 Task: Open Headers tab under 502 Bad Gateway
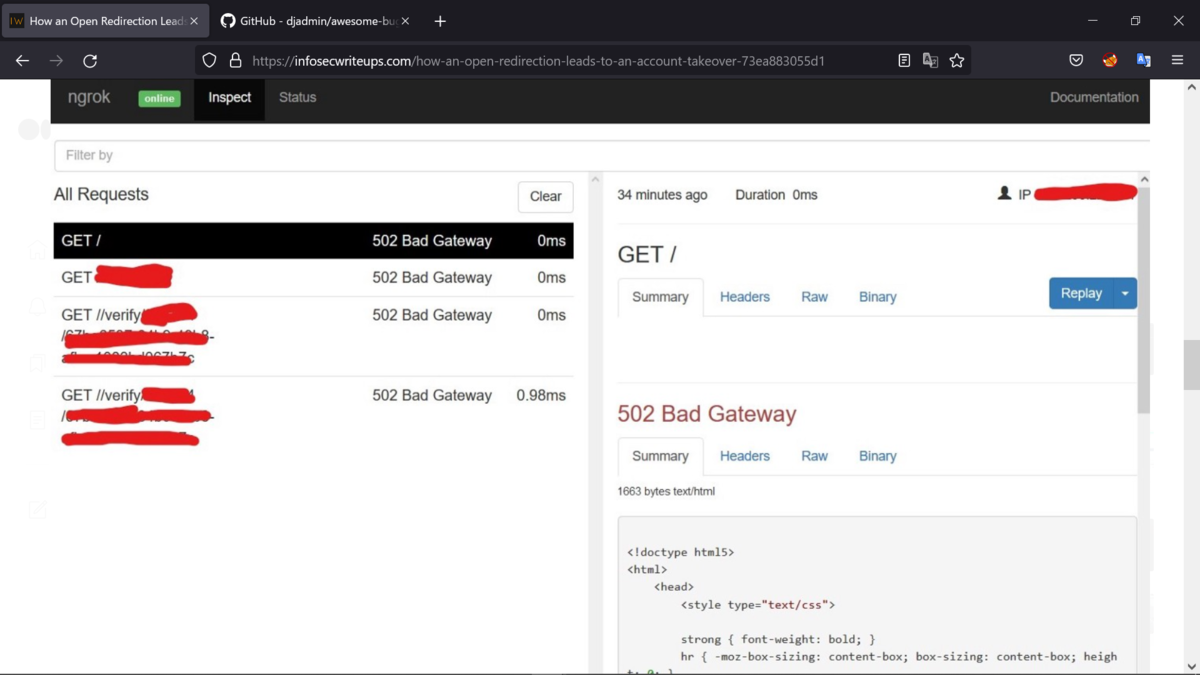745,456
